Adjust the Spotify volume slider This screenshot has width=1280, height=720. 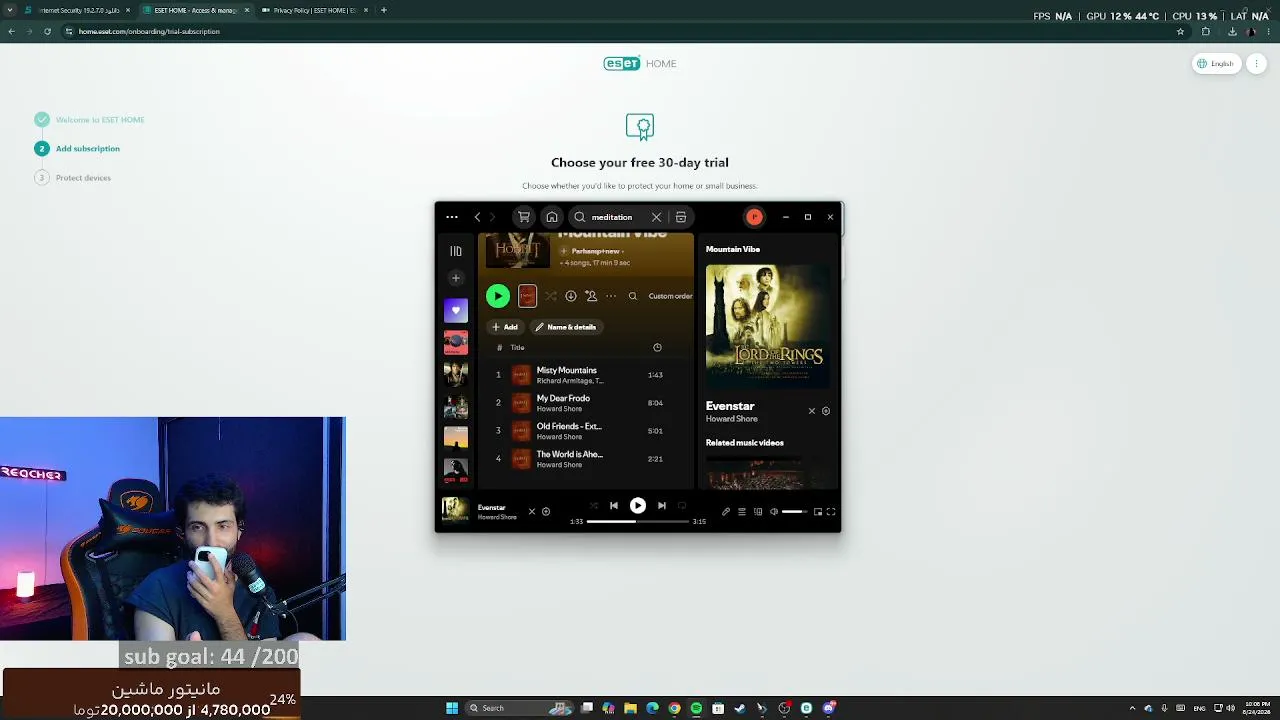(795, 512)
